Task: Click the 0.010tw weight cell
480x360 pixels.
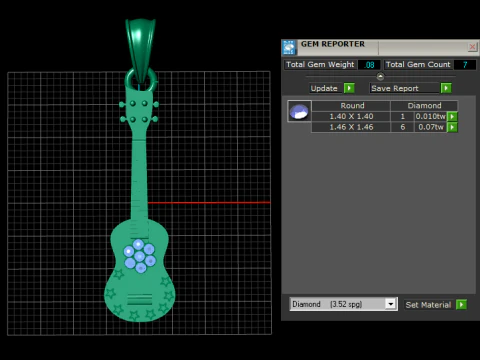Action: click(x=430, y=117)
